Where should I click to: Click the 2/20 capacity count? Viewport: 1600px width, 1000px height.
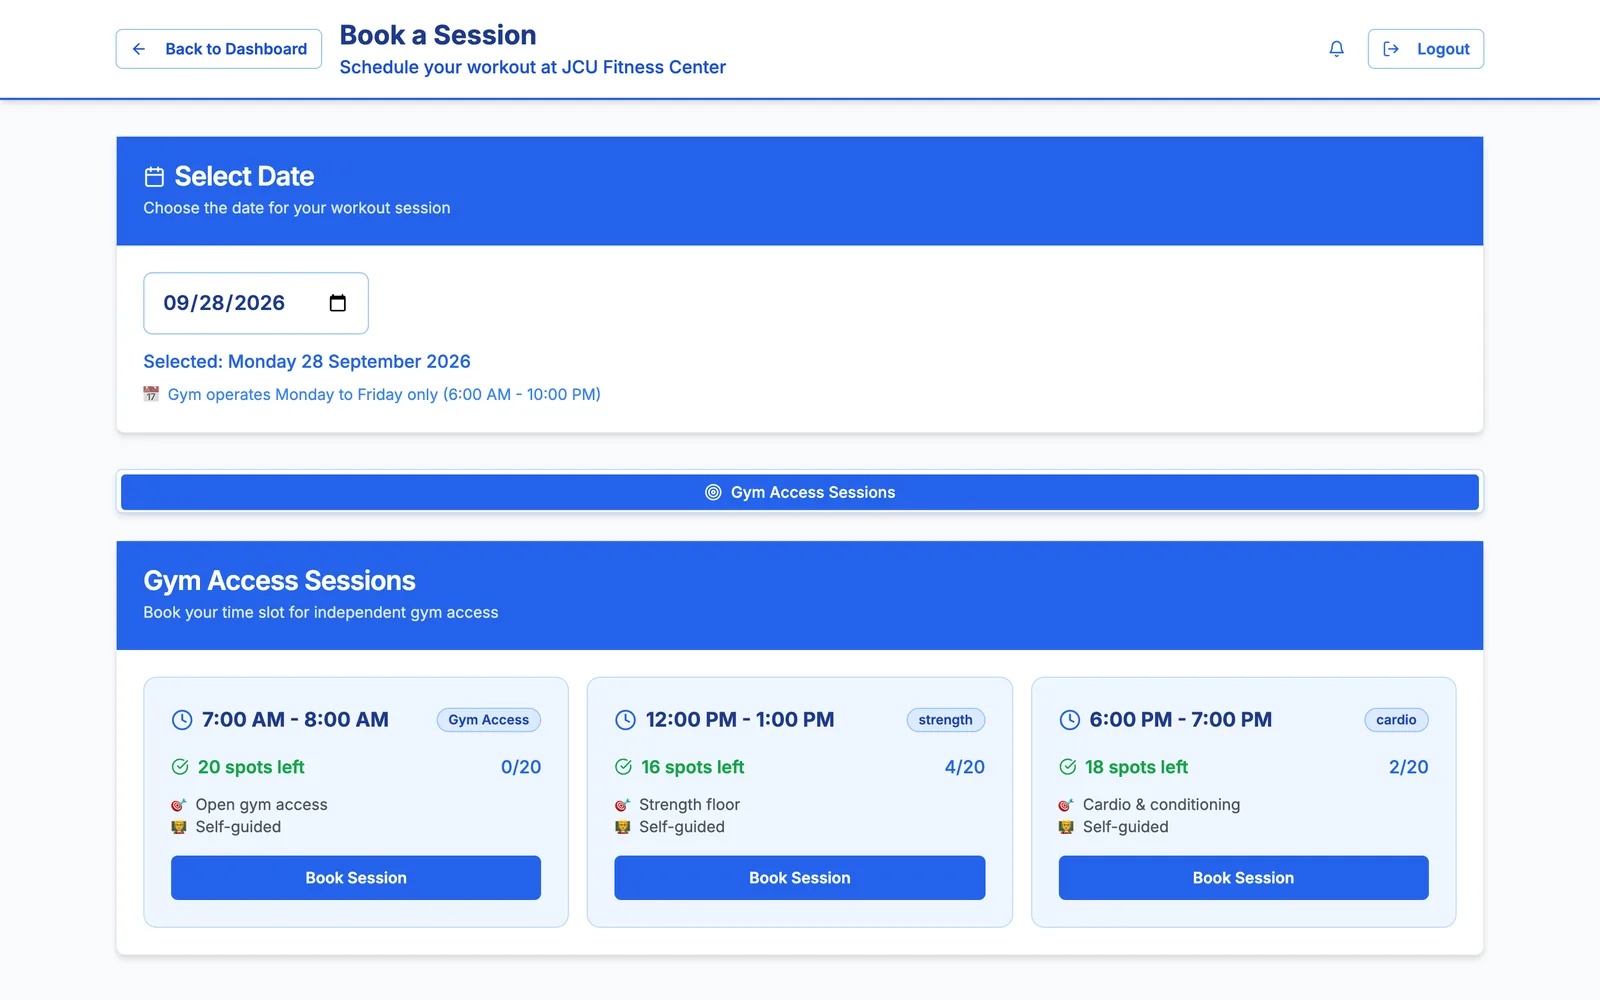point(1409,767)
